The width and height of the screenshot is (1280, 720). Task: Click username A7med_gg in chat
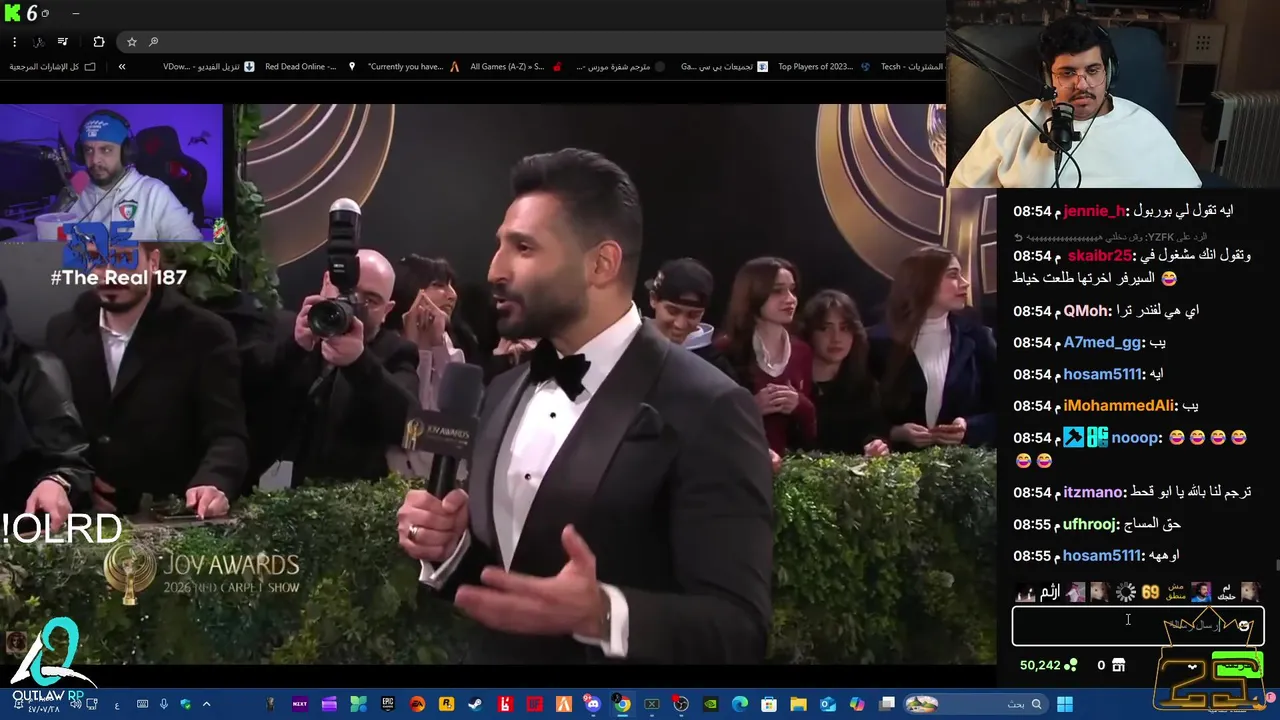click(1100, 343)
